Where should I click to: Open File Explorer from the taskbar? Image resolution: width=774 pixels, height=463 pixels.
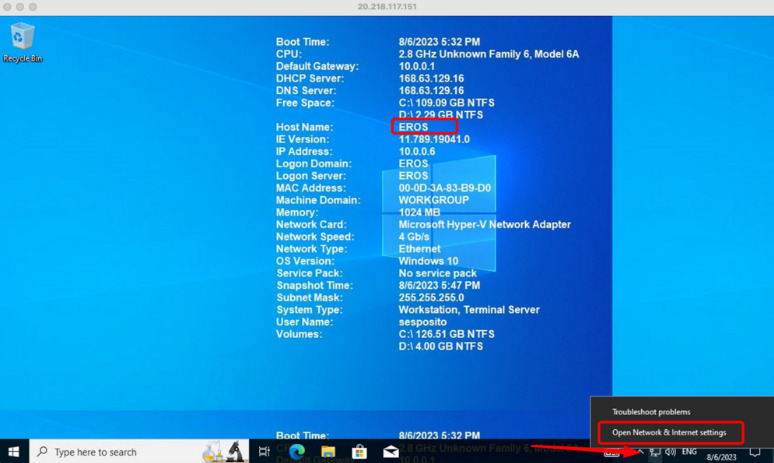328,452
